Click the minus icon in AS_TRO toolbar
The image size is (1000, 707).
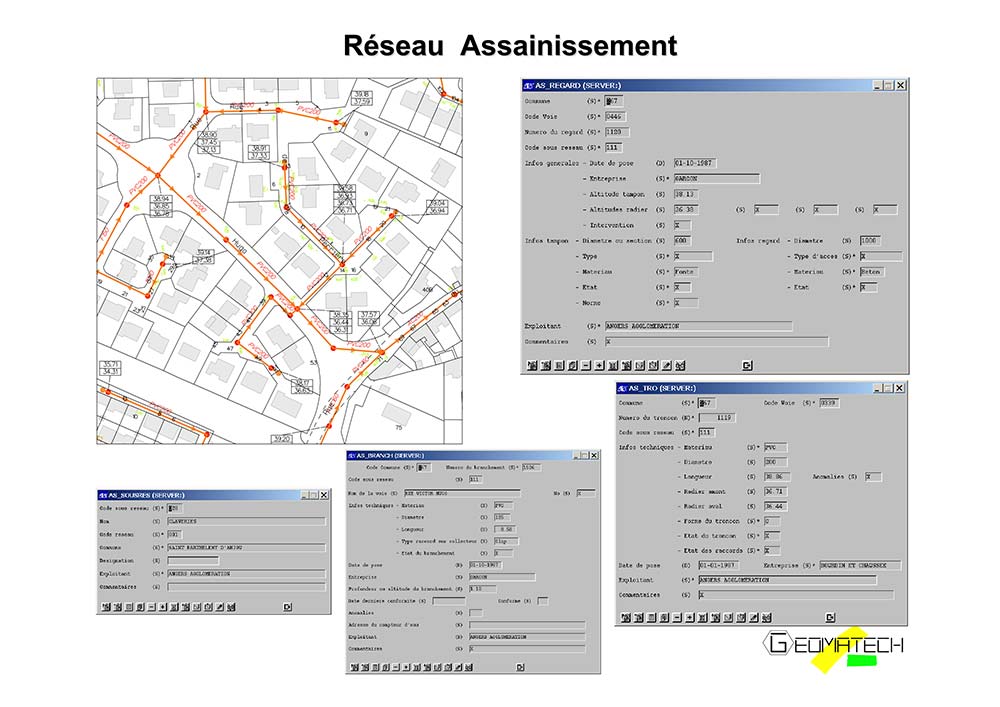[677, 617]
